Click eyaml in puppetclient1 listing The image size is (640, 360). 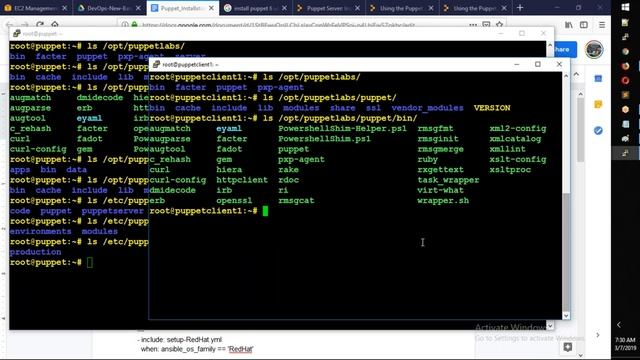pos(229,129)
